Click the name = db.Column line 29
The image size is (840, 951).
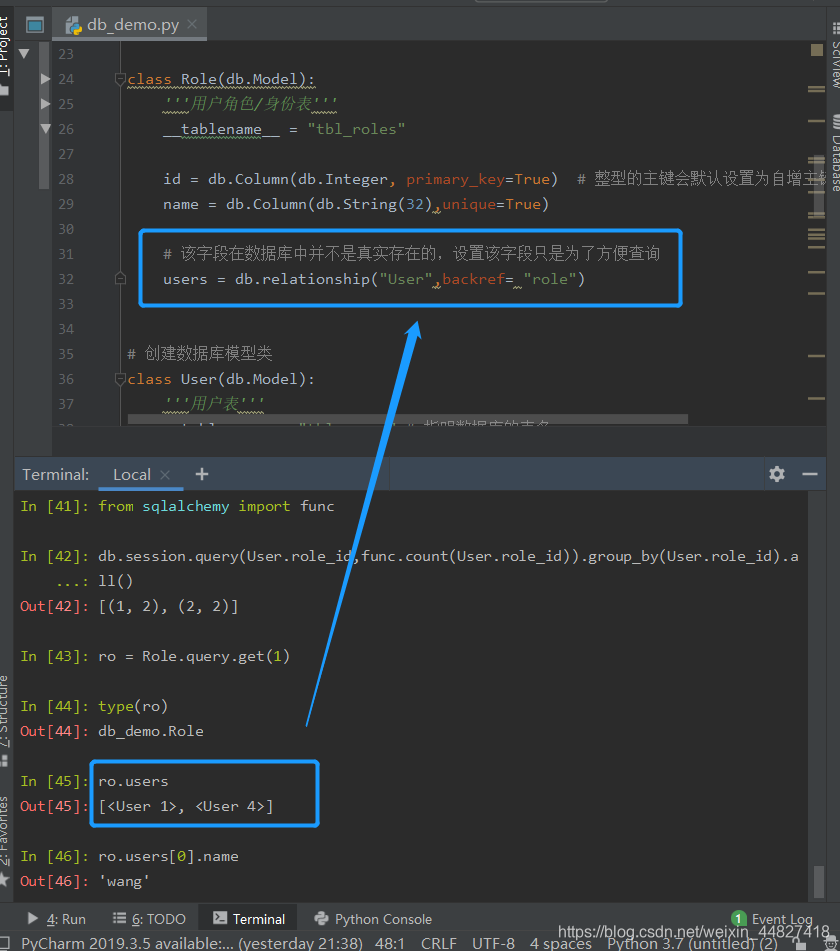pos(356,204)
